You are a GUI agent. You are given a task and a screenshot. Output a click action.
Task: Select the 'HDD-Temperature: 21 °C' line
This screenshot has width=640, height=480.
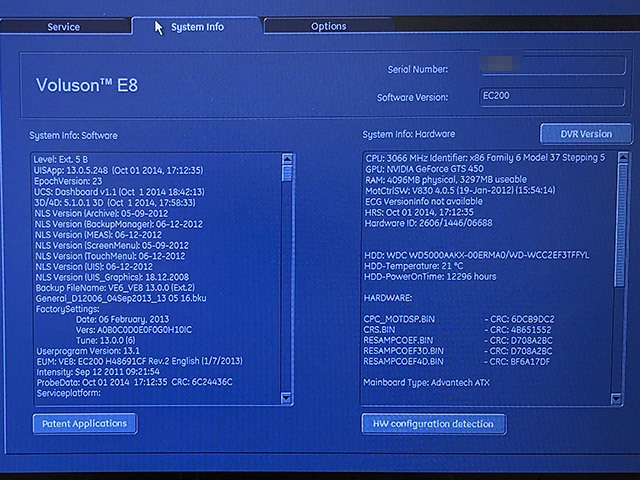(x=413, y=266)
